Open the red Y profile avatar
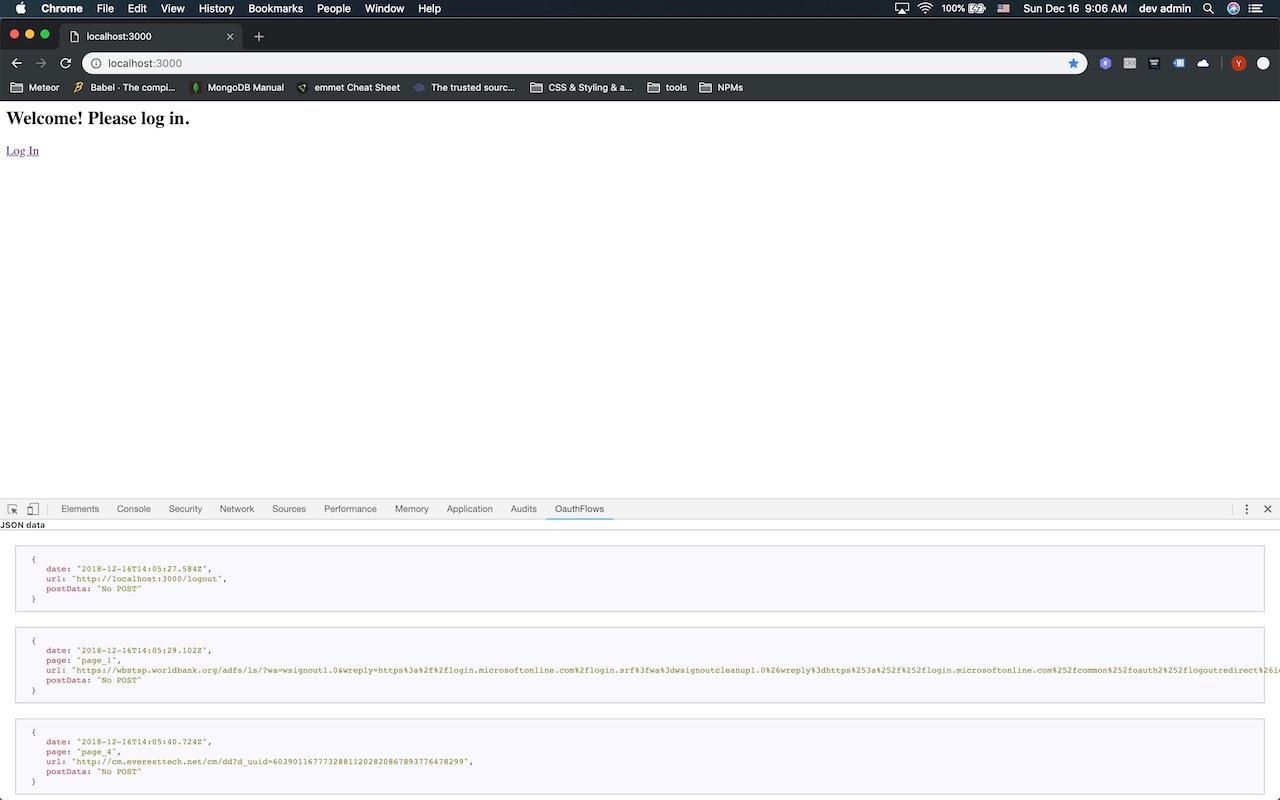This screenshot has width=1280, height=800. (x=1239, y=63)
